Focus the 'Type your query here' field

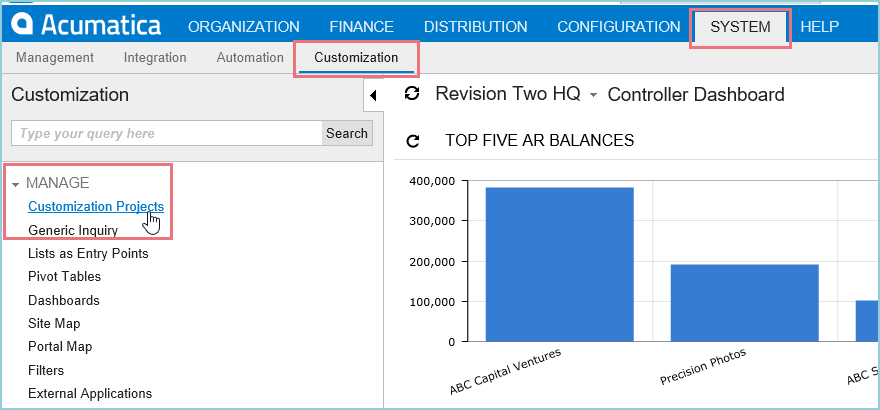point(167,133)
